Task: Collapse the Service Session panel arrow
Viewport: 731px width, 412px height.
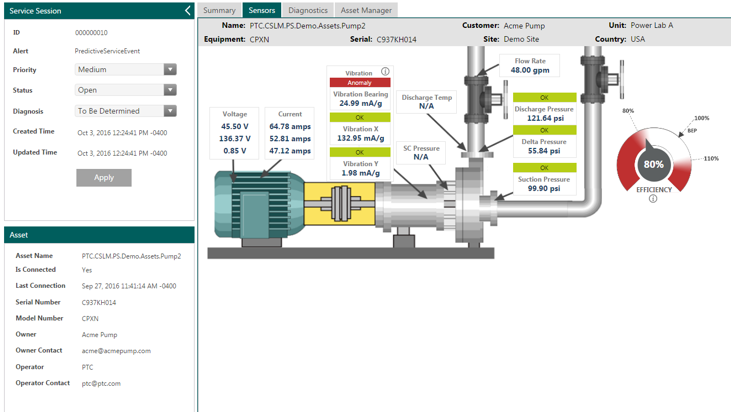Action: click(187, 11)
